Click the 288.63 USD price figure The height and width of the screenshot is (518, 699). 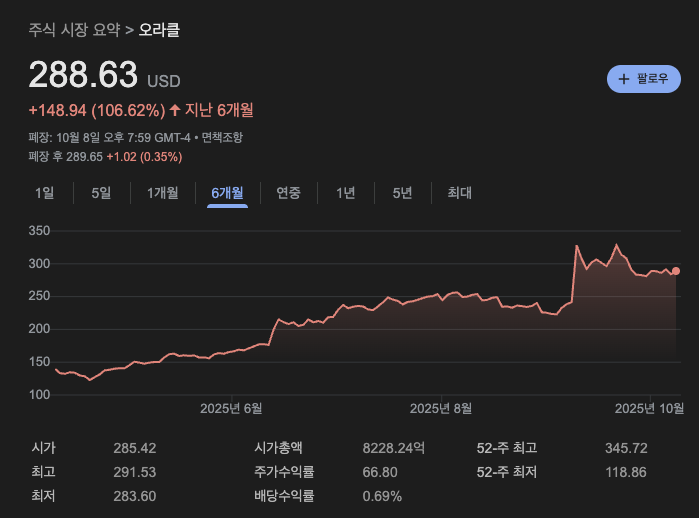(85, 76)
